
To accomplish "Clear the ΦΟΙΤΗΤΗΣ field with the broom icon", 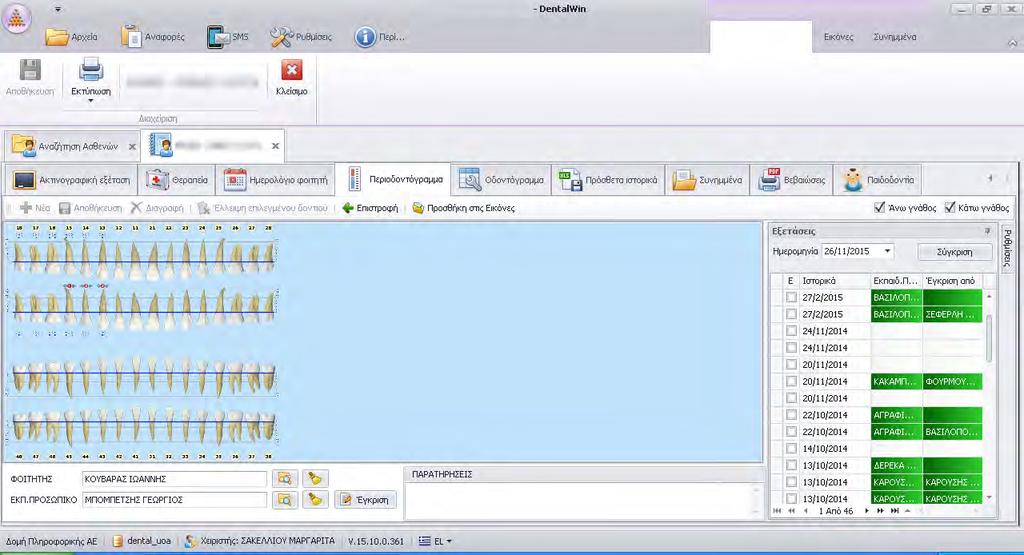I will 315,479.
